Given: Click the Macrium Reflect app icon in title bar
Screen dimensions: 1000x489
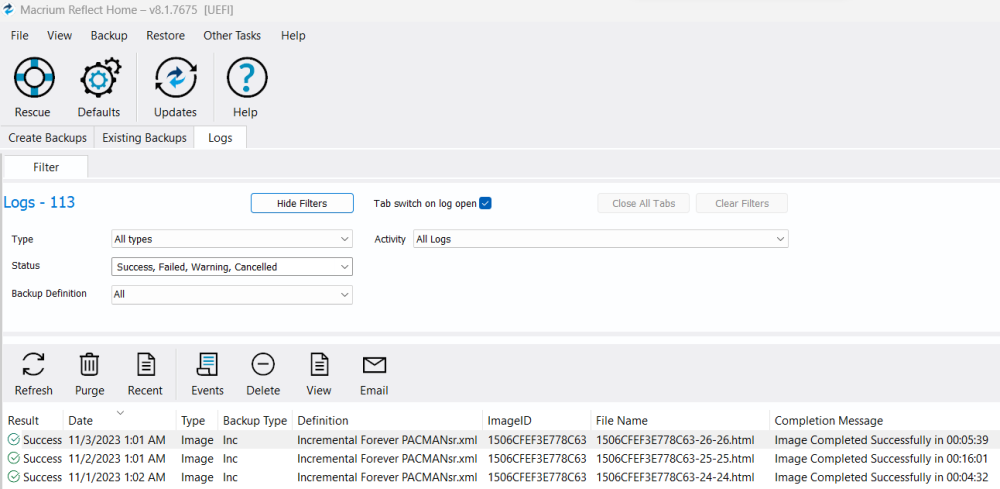Looking at the screenshot, I should (x=9, y=10).
